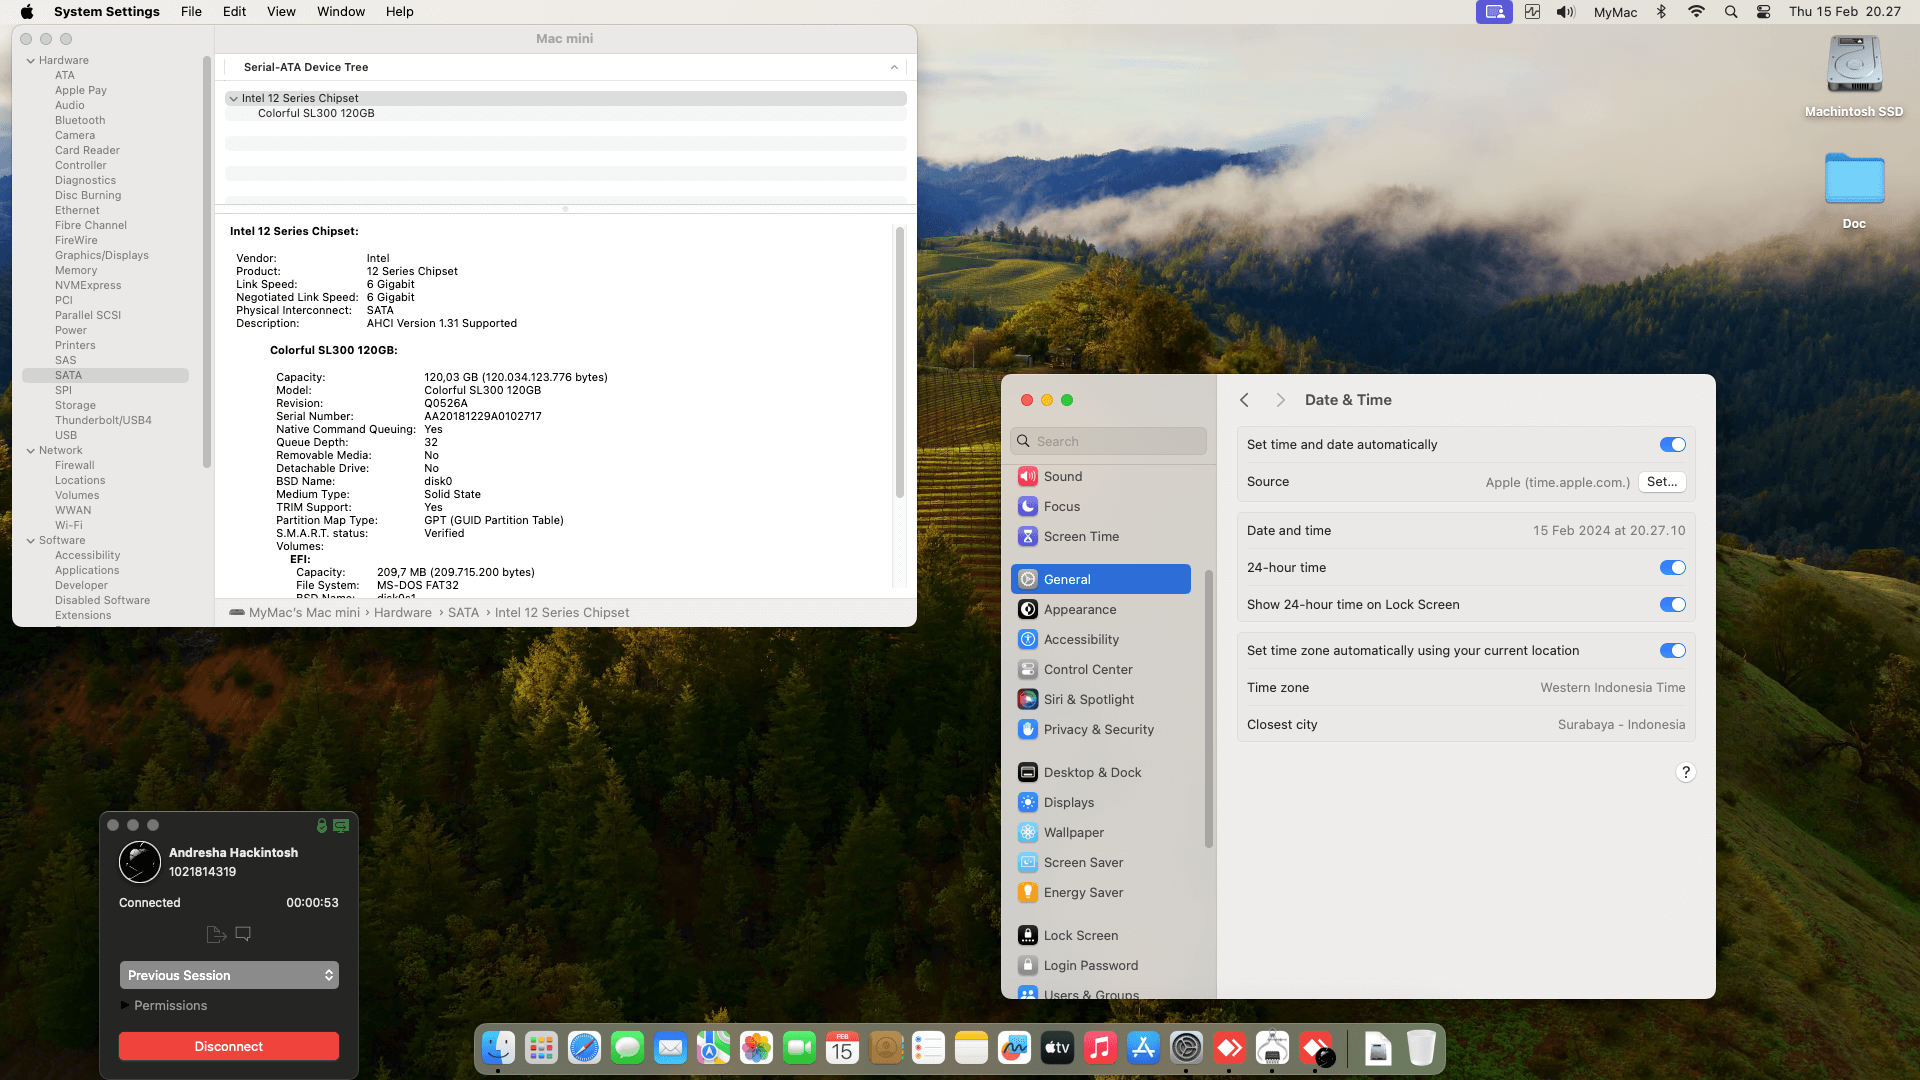Click the green monitor icon in AnyDesk
The height and width of the screenshot is (1080, 1920).
tap(341, 826)
